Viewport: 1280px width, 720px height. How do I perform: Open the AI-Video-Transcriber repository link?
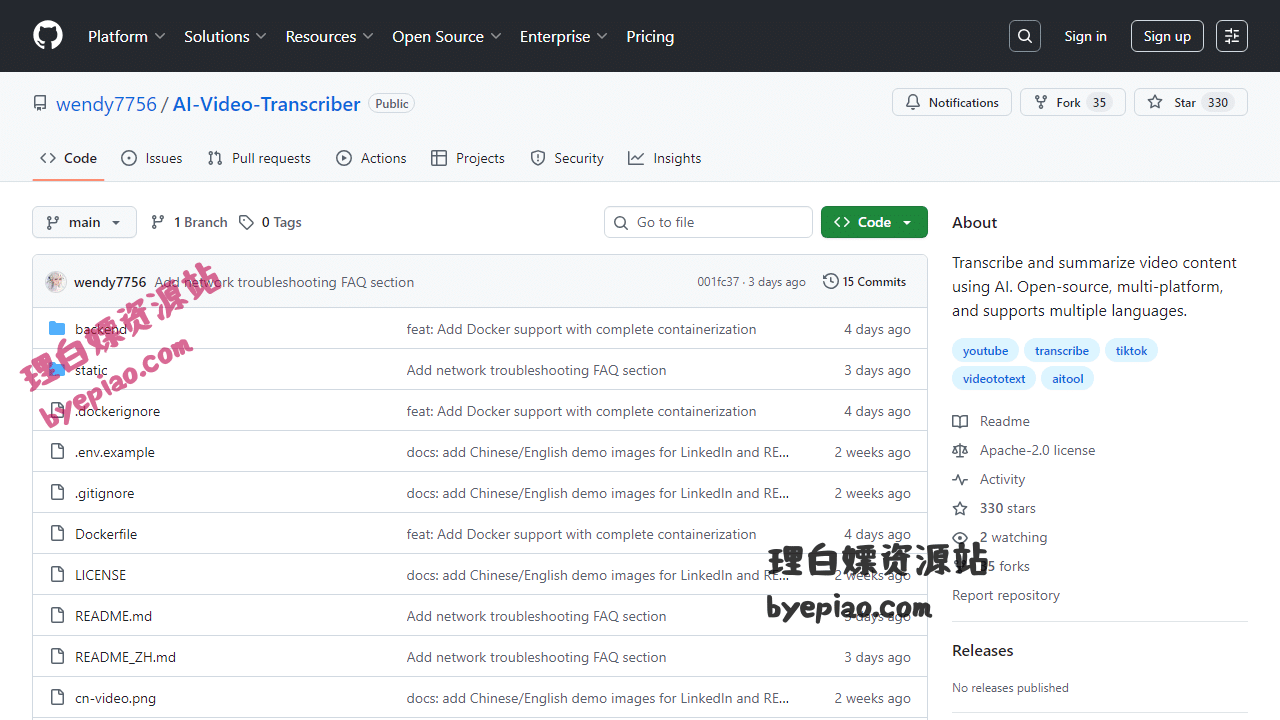tap(266, 104)
